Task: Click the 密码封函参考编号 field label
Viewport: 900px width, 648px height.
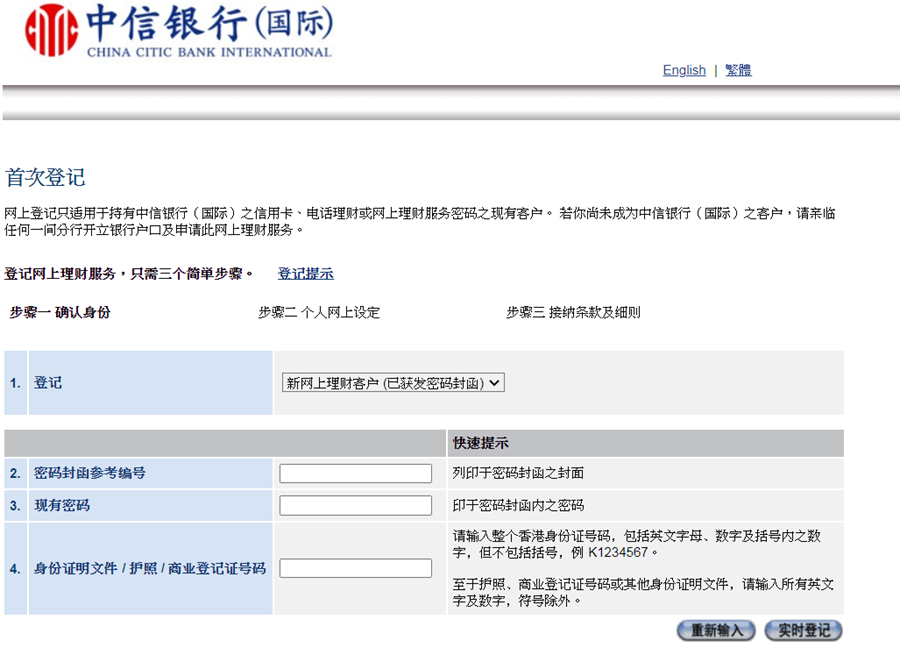Action: coord(90,473)
